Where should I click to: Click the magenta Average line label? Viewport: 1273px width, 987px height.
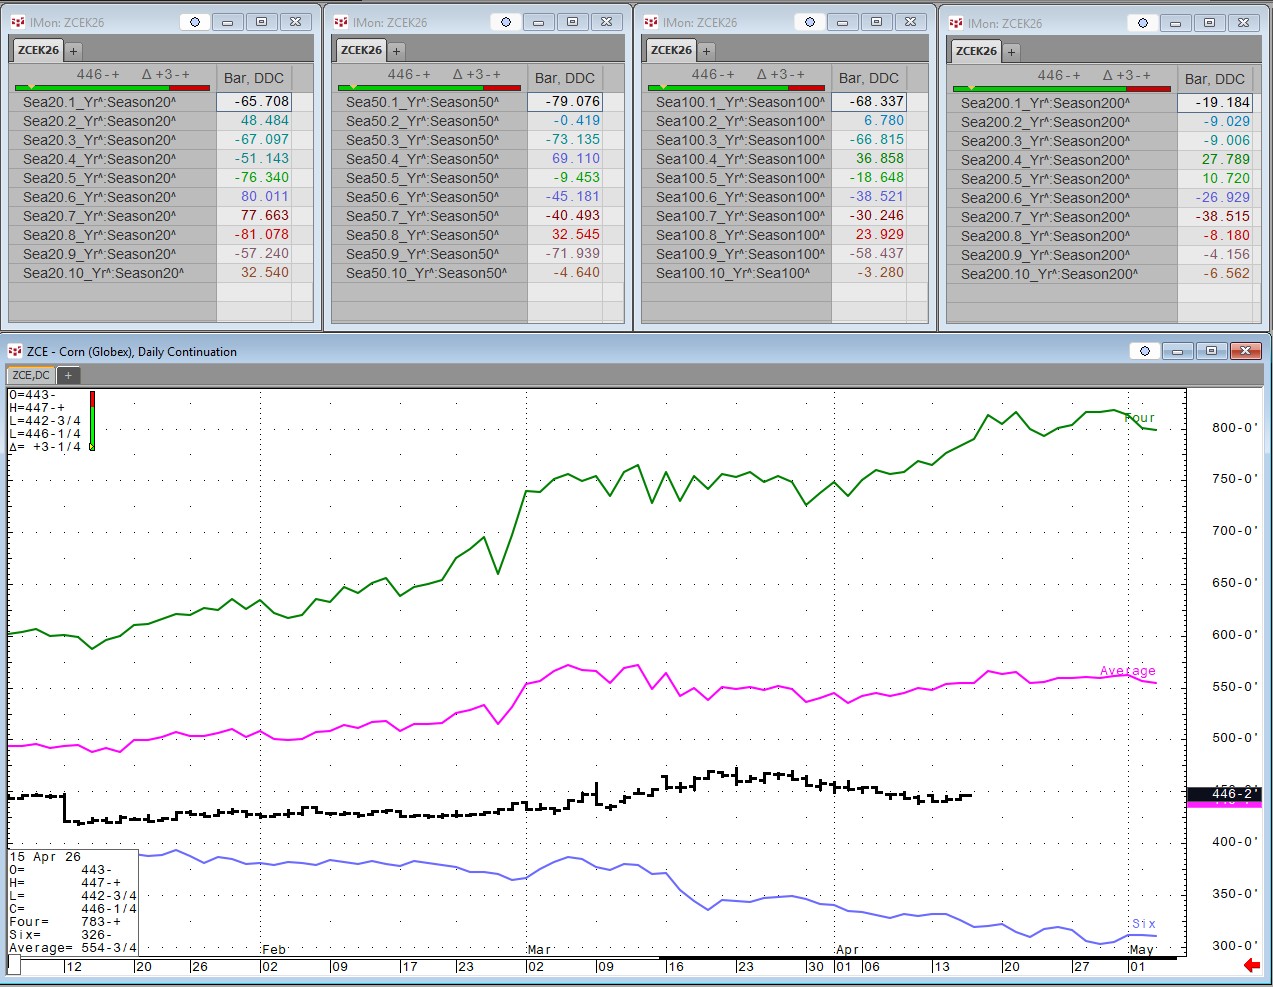pos(1127,671)
